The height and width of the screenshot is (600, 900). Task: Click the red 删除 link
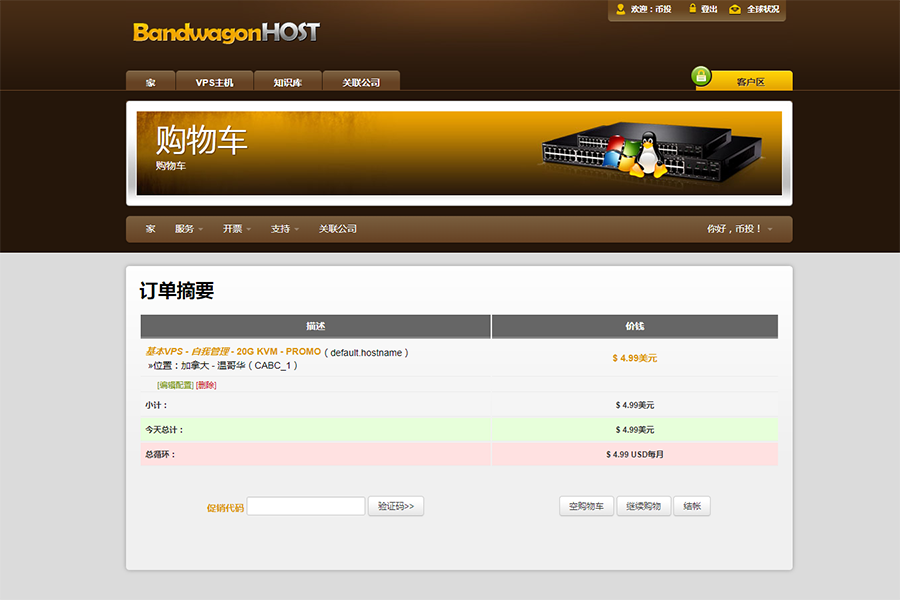(206, 385)
